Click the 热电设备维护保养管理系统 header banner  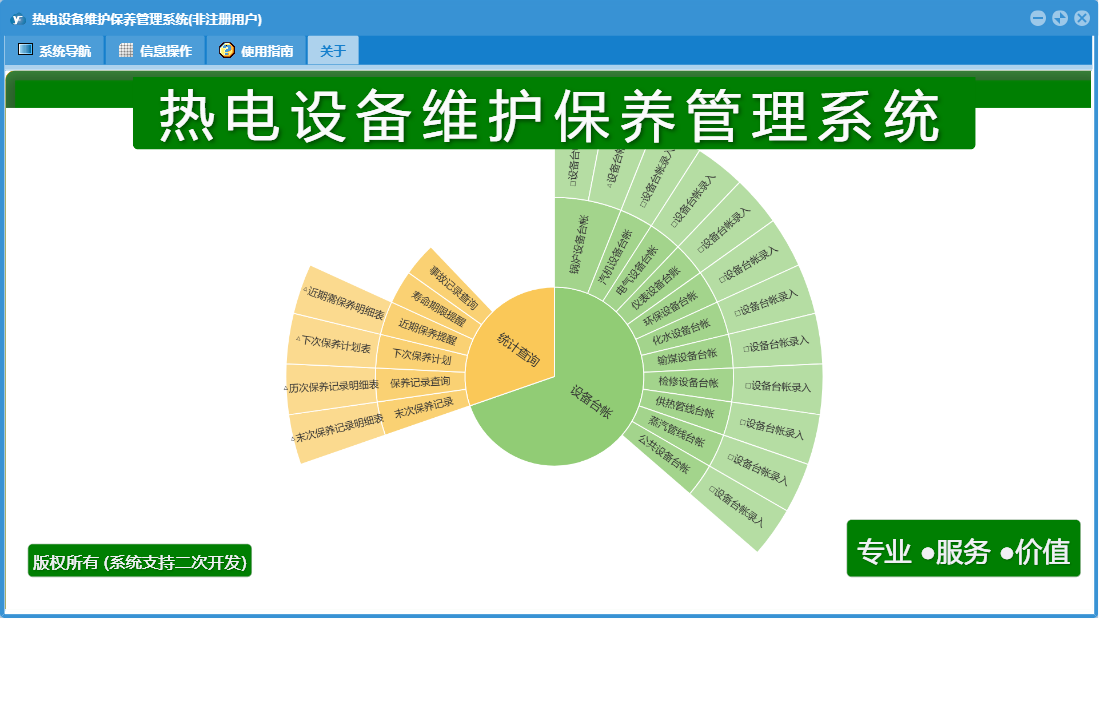(554, 113)
